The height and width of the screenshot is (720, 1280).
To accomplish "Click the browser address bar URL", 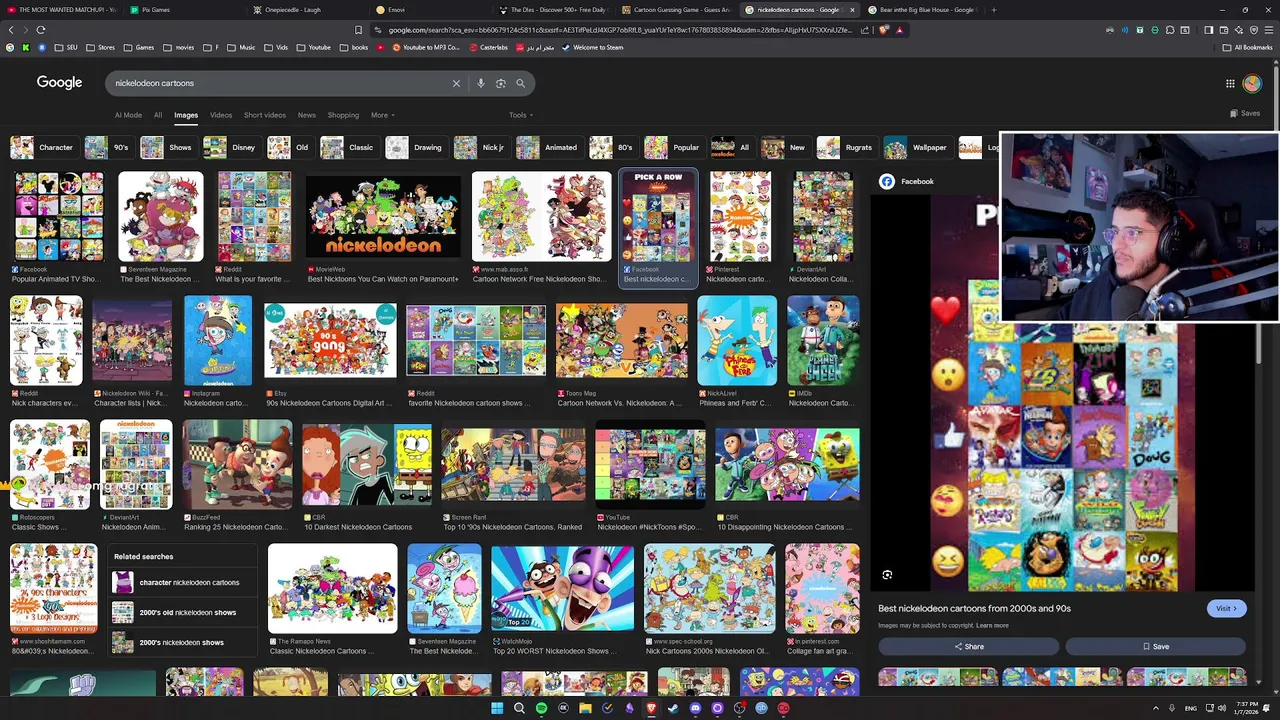I will (620, 30).
